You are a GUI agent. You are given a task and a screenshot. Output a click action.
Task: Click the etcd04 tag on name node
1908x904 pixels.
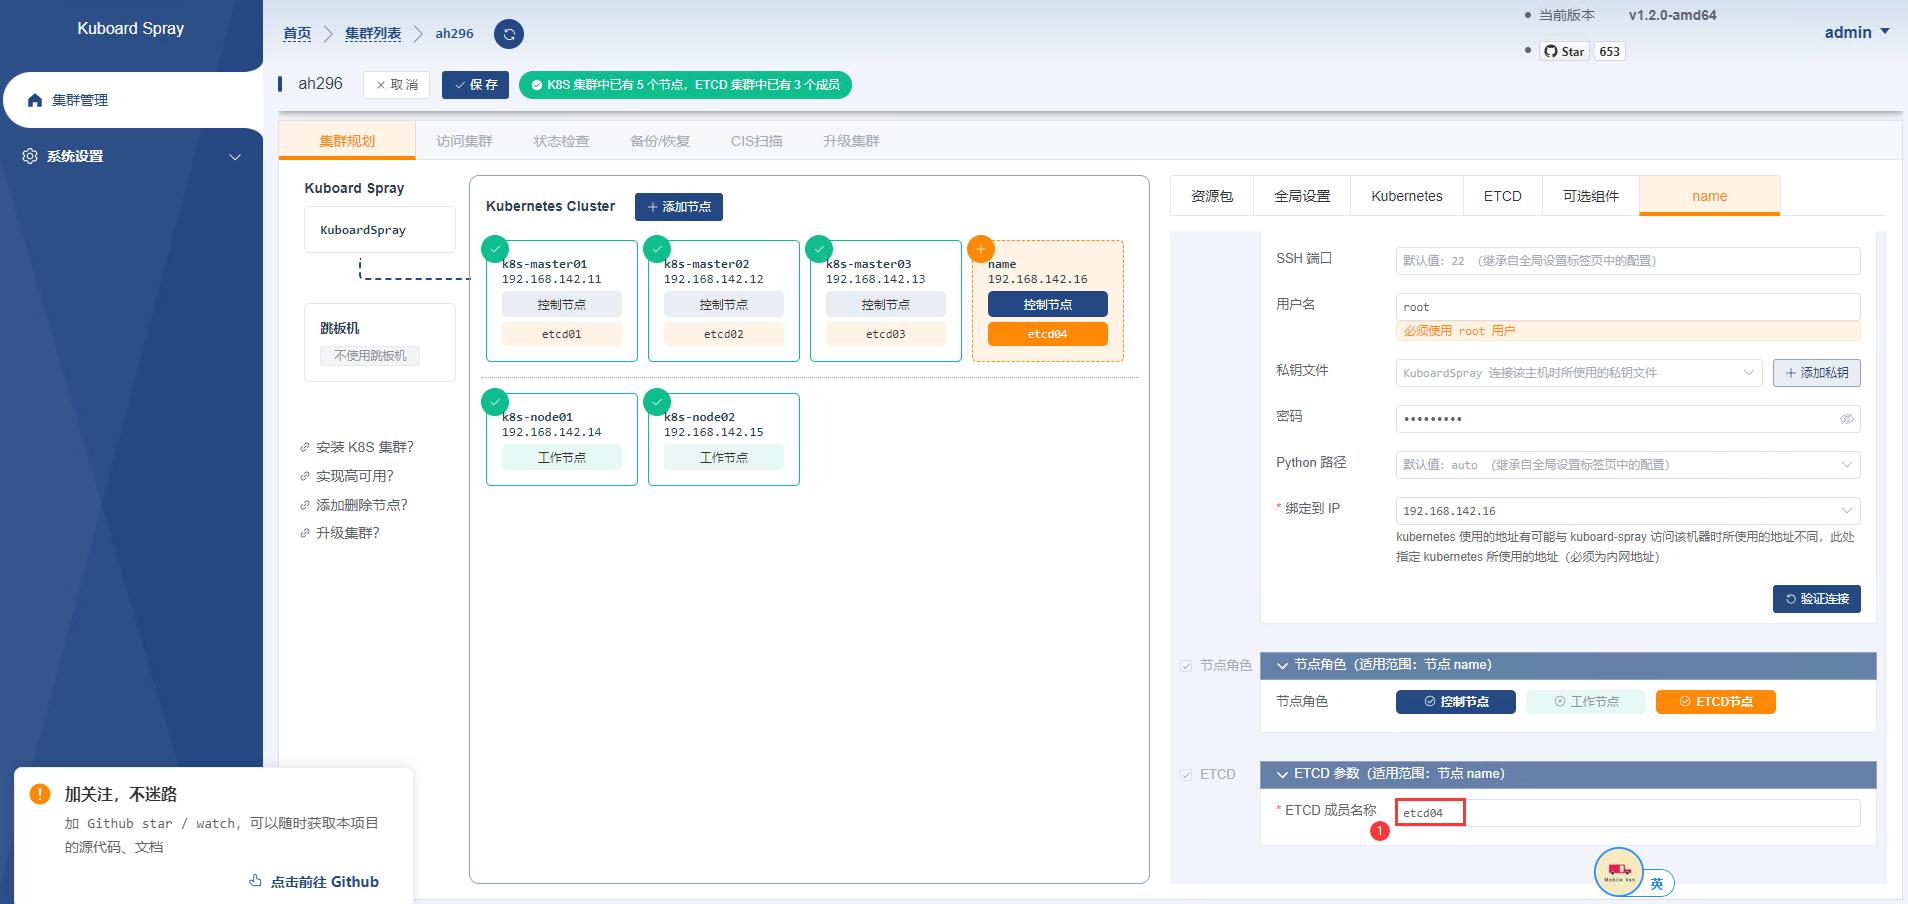(1048, 334)
